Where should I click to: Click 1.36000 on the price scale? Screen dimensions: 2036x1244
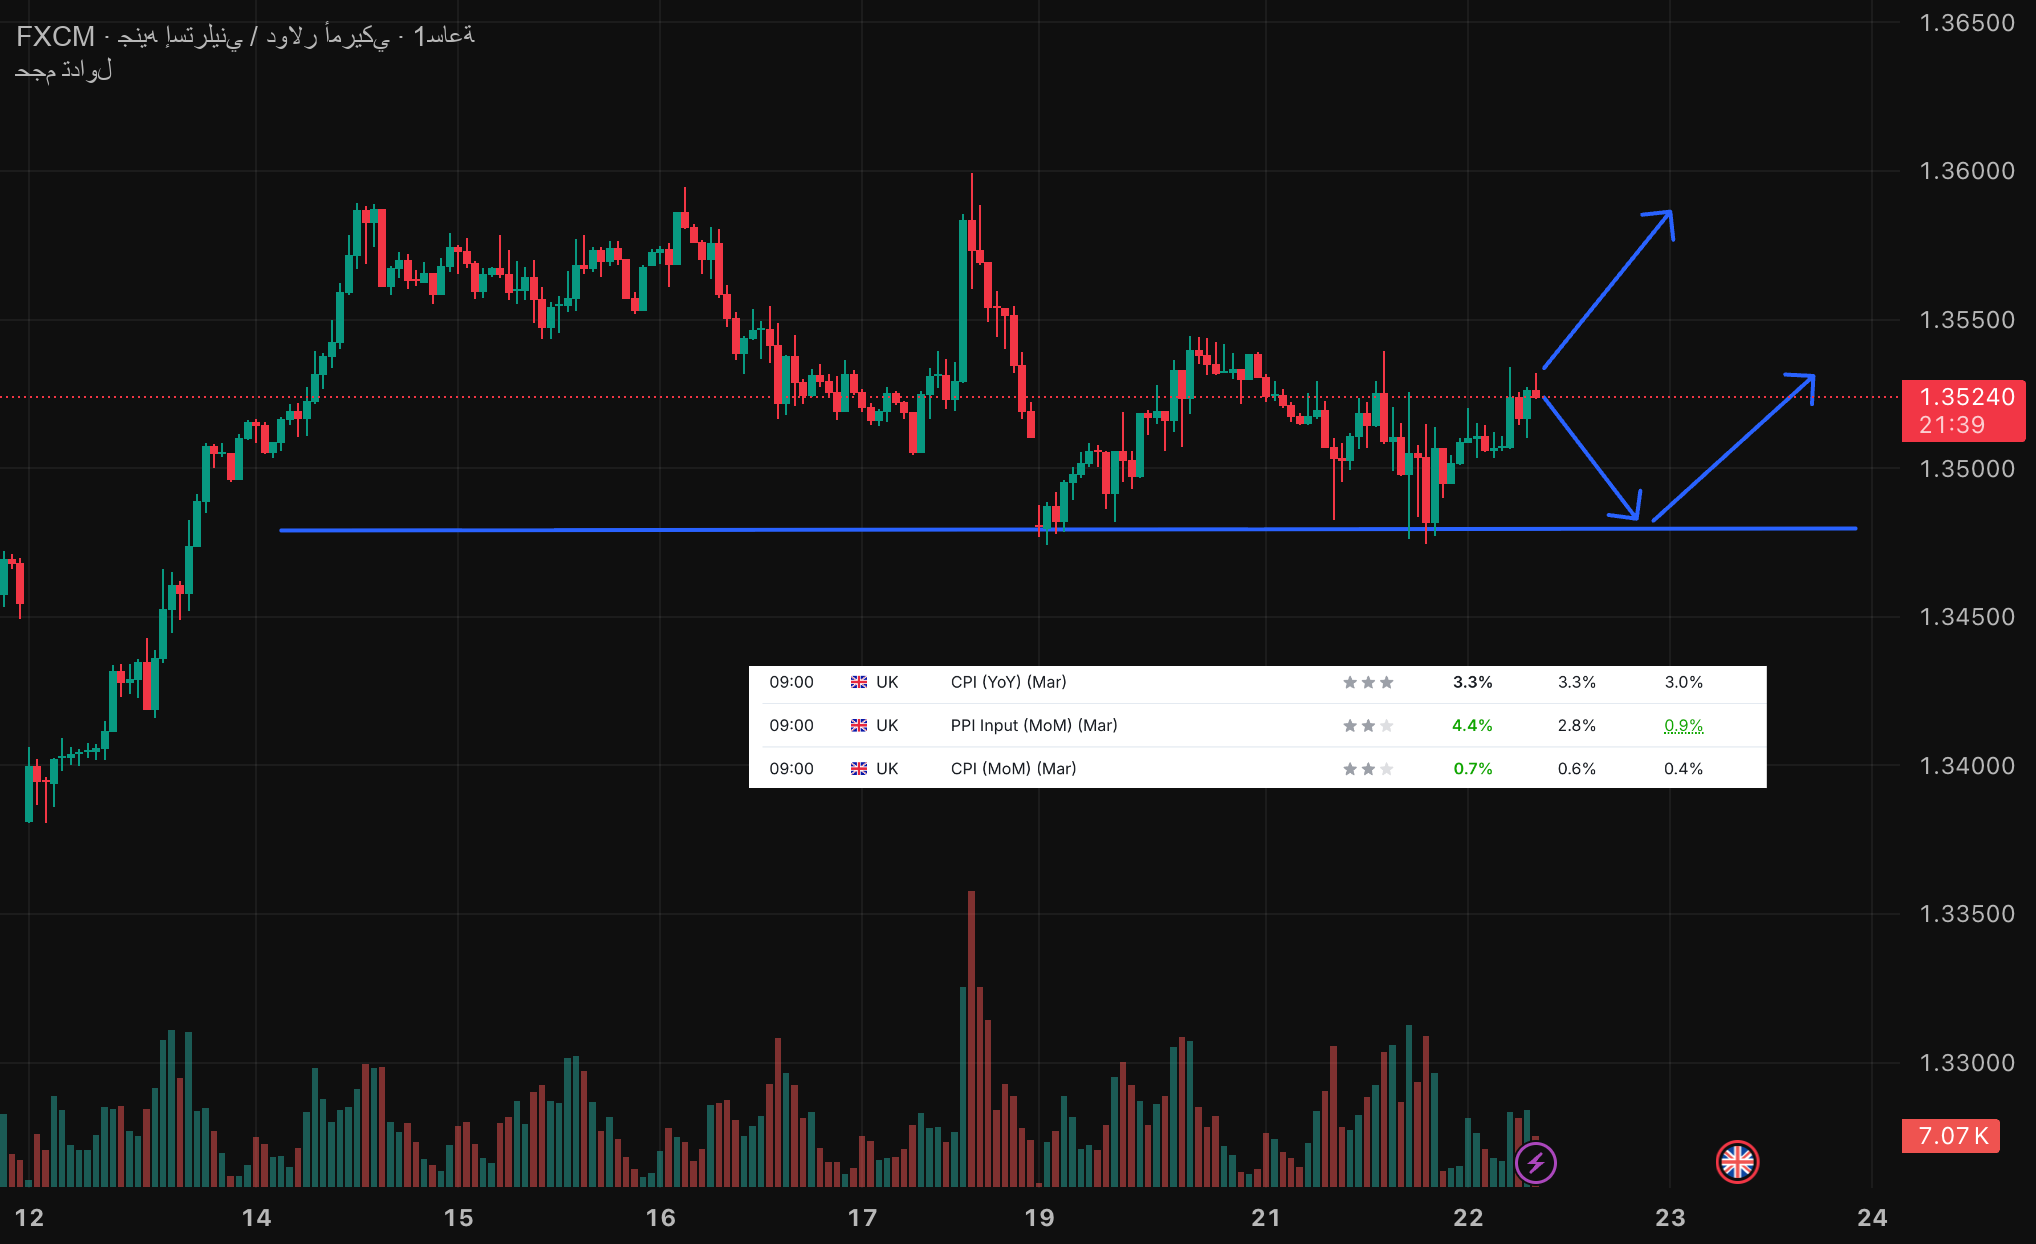[1966, 171]
